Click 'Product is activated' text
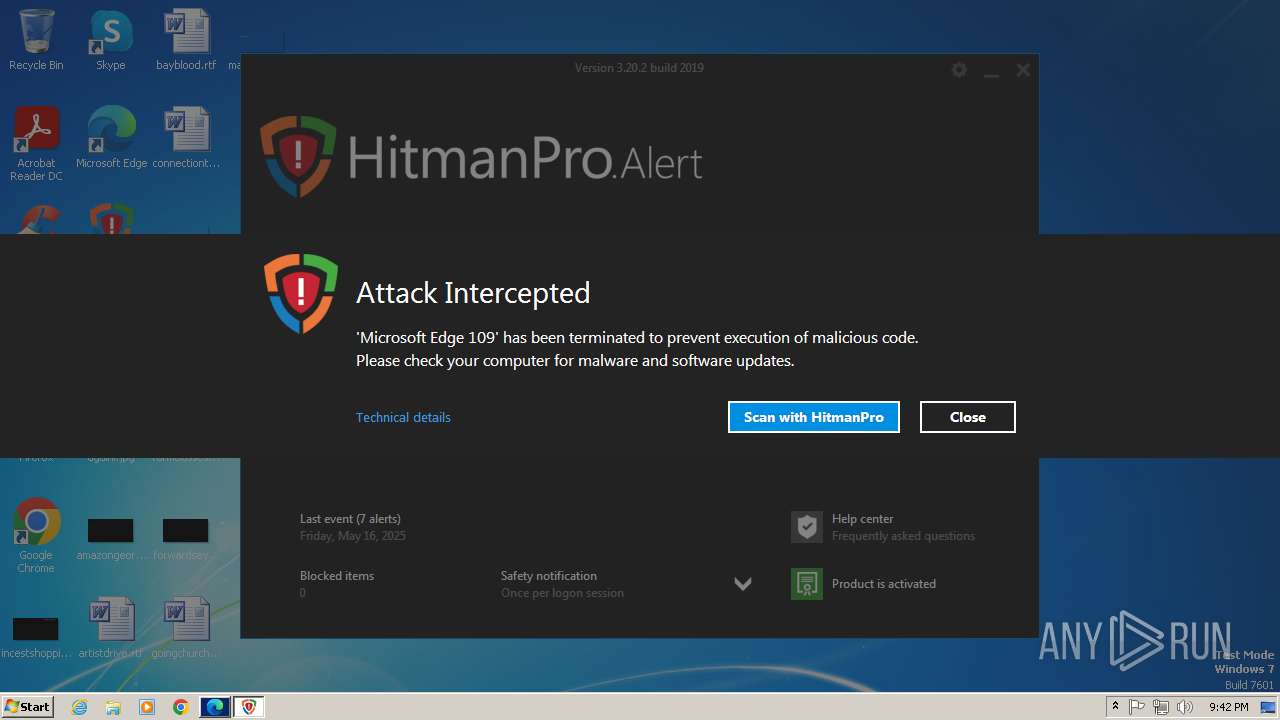The height and width of the screenshot is (720, 1280). (884, 584)
